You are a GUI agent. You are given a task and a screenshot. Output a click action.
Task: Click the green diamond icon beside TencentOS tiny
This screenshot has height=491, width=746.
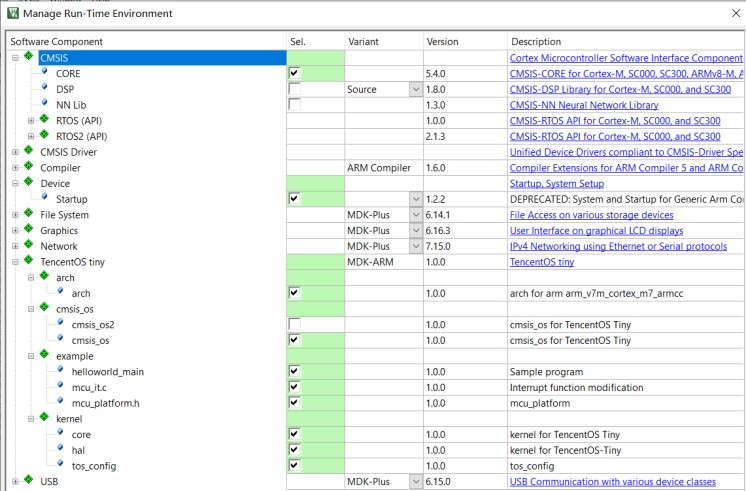29,260
